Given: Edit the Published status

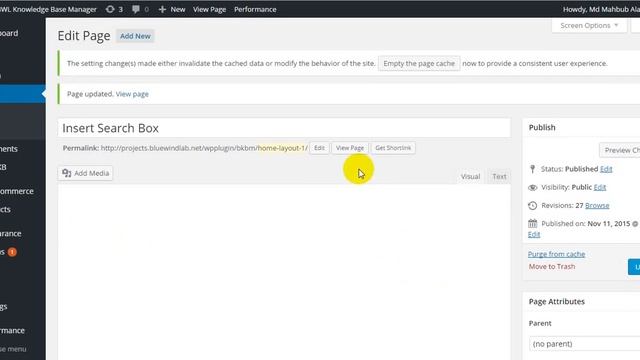Looking at the screenshot, I should [x=606, y=169].
